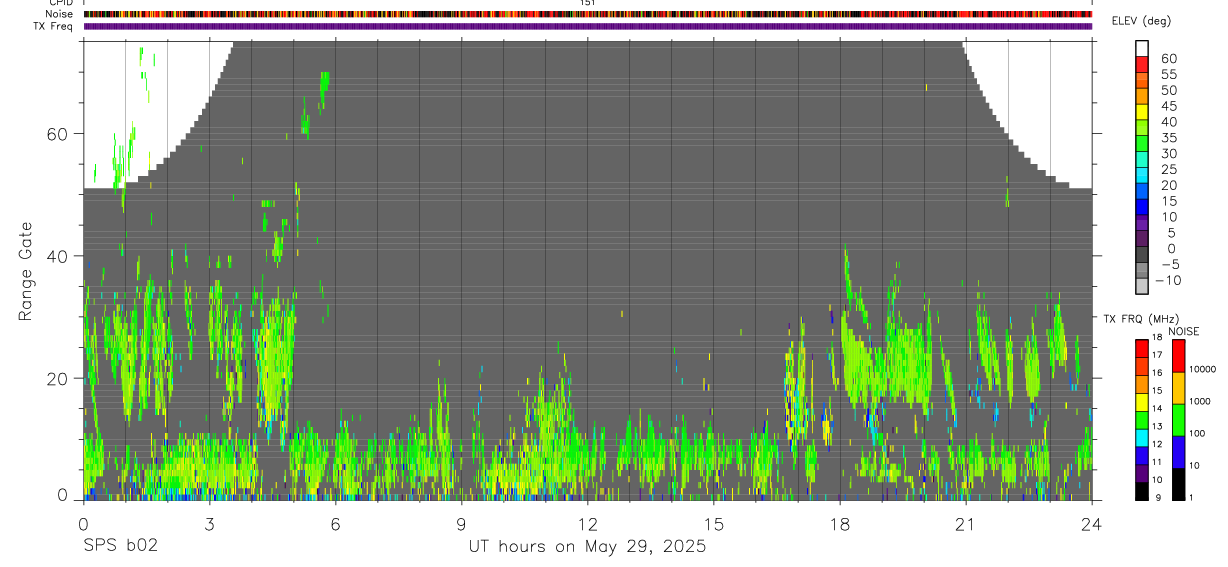The width and height of the screenshot is (1228, 567).
Task: Click the ELEV (deg) colorbar title
Action: coord(1144,22)
